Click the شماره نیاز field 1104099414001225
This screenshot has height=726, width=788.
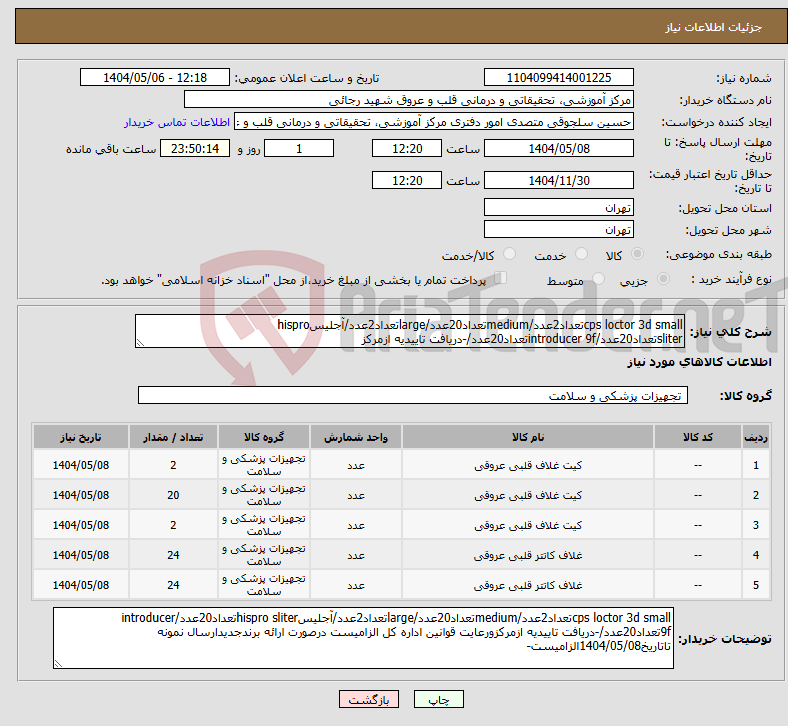coord(558,77)
